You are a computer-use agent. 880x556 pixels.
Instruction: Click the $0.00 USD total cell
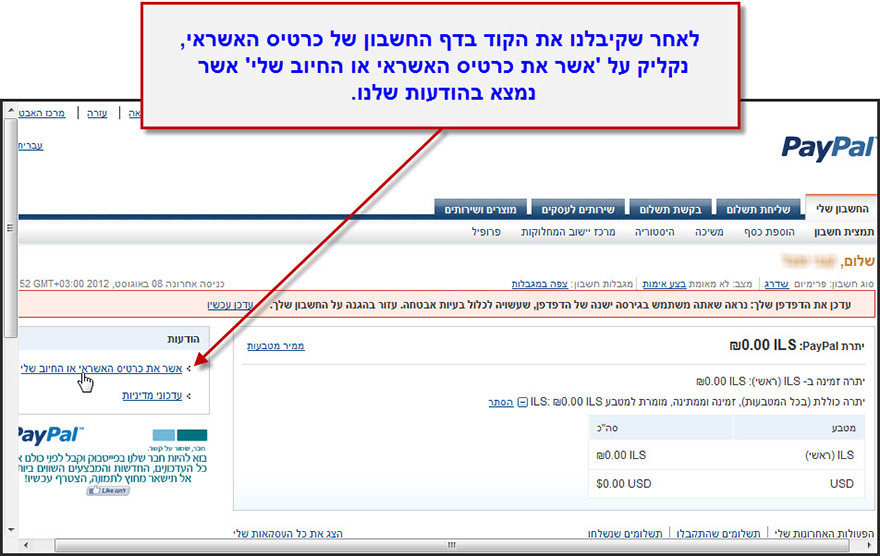point(624,484)
